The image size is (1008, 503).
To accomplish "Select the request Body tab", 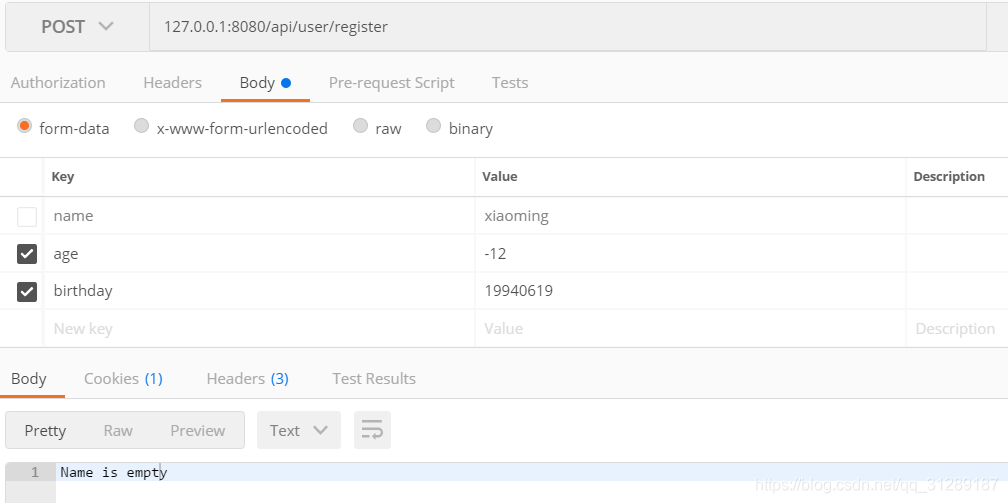I will click(265, 83).
